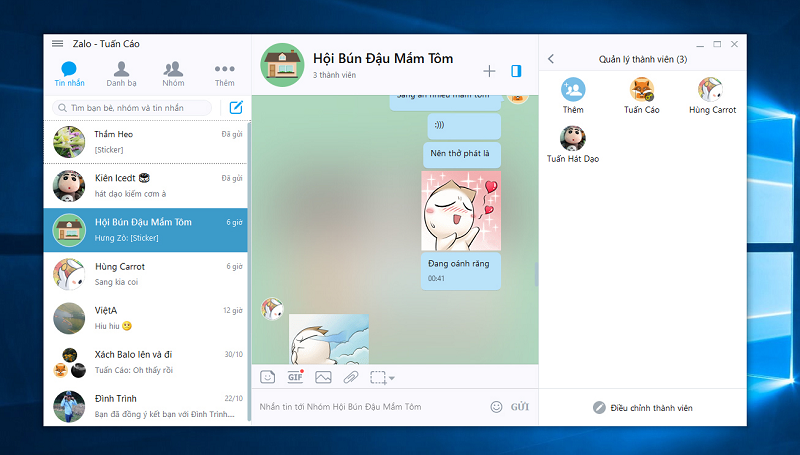Viewport: 800px width, 455px height.
Task: Click the compose new message icon
Action: click(236, 108)
